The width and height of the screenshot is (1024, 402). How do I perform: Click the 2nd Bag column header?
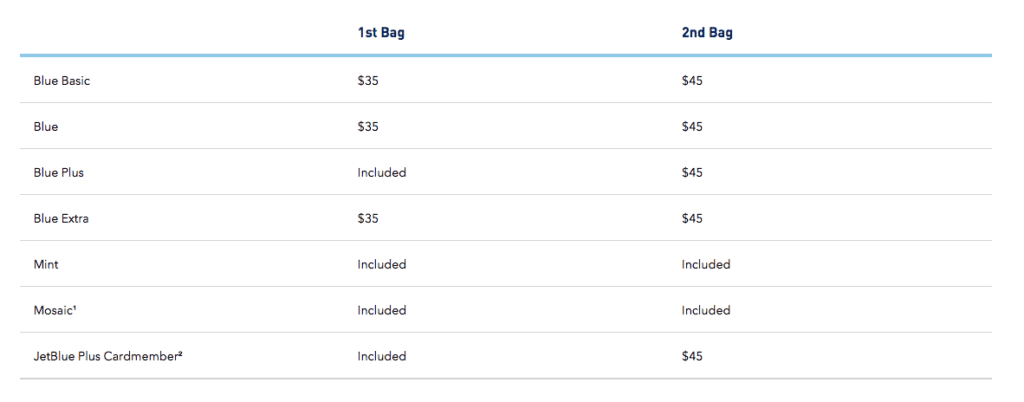coord(707,33)
